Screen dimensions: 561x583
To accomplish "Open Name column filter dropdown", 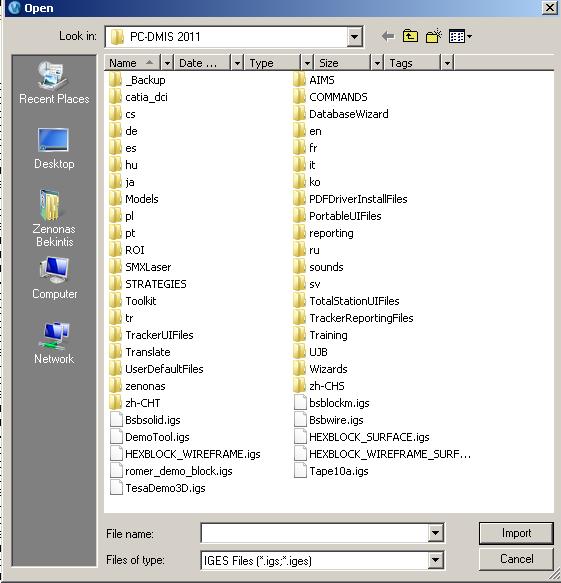I will tap(167, 63).
